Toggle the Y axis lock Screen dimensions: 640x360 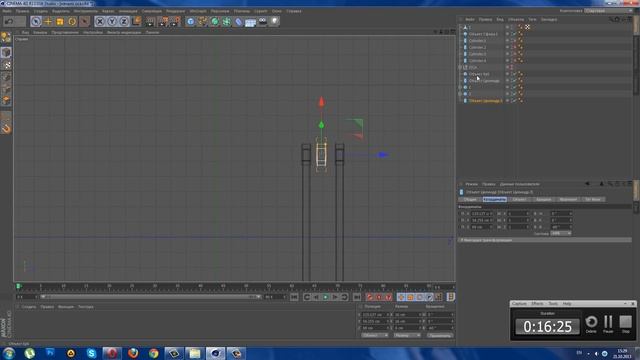[112, 21]
